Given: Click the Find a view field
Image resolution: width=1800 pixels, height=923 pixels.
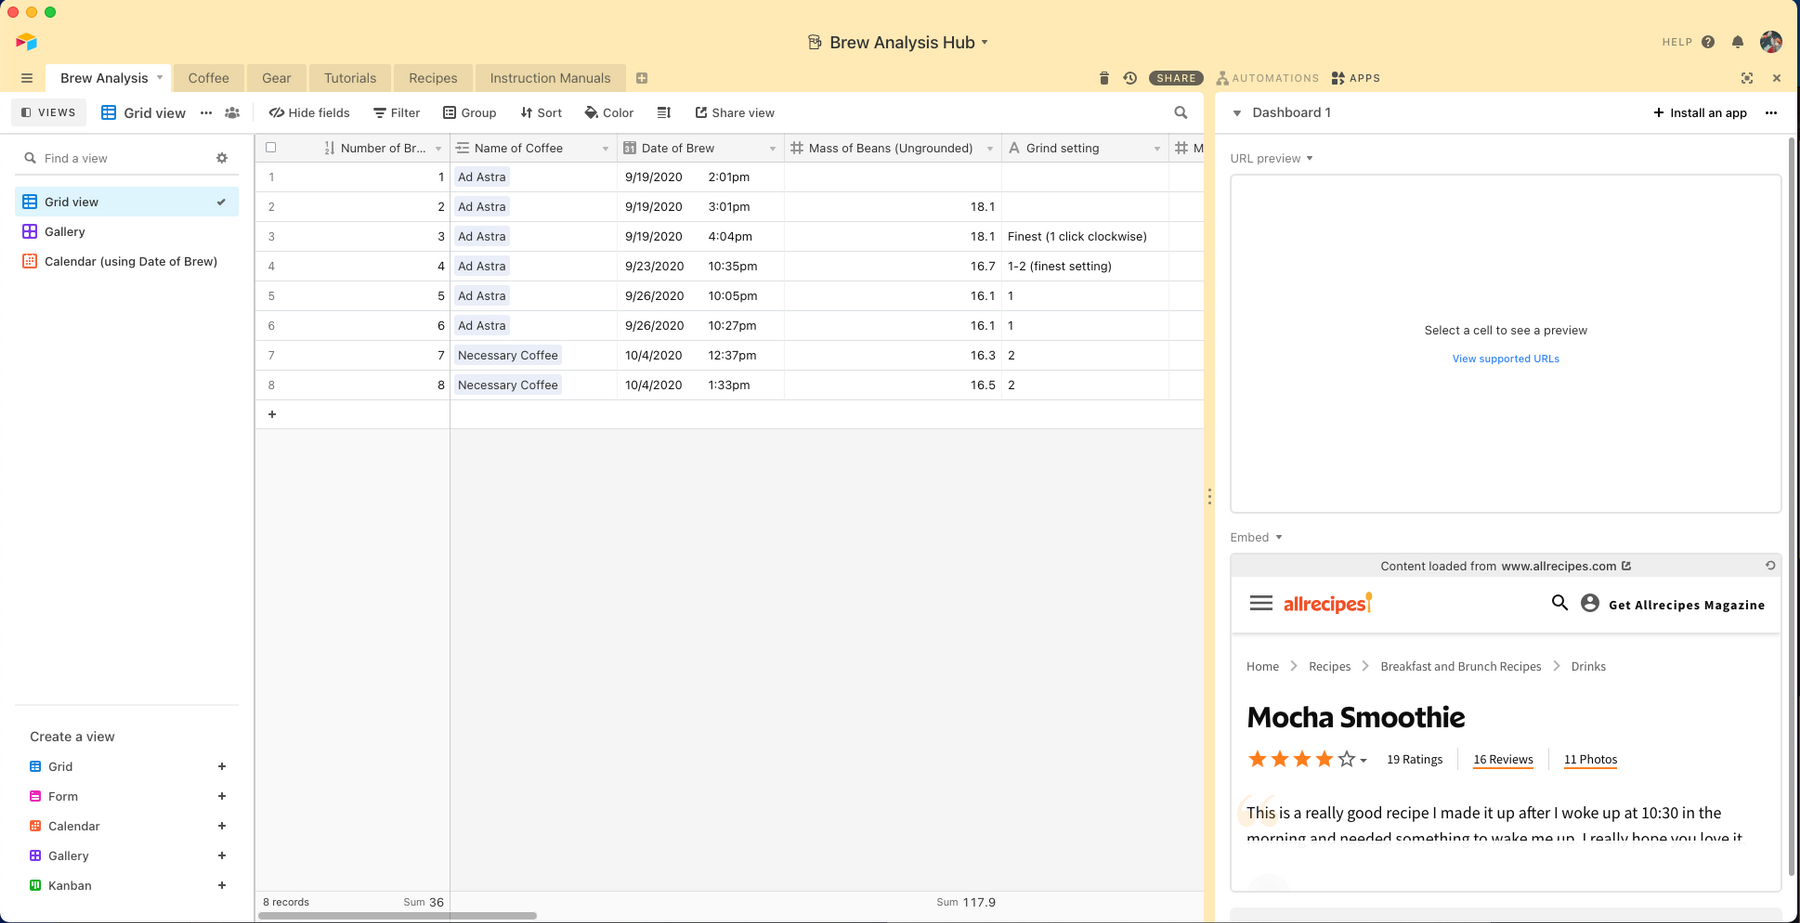Looking at the screenshot, I should pyautogui.click(x=120, y=158).
